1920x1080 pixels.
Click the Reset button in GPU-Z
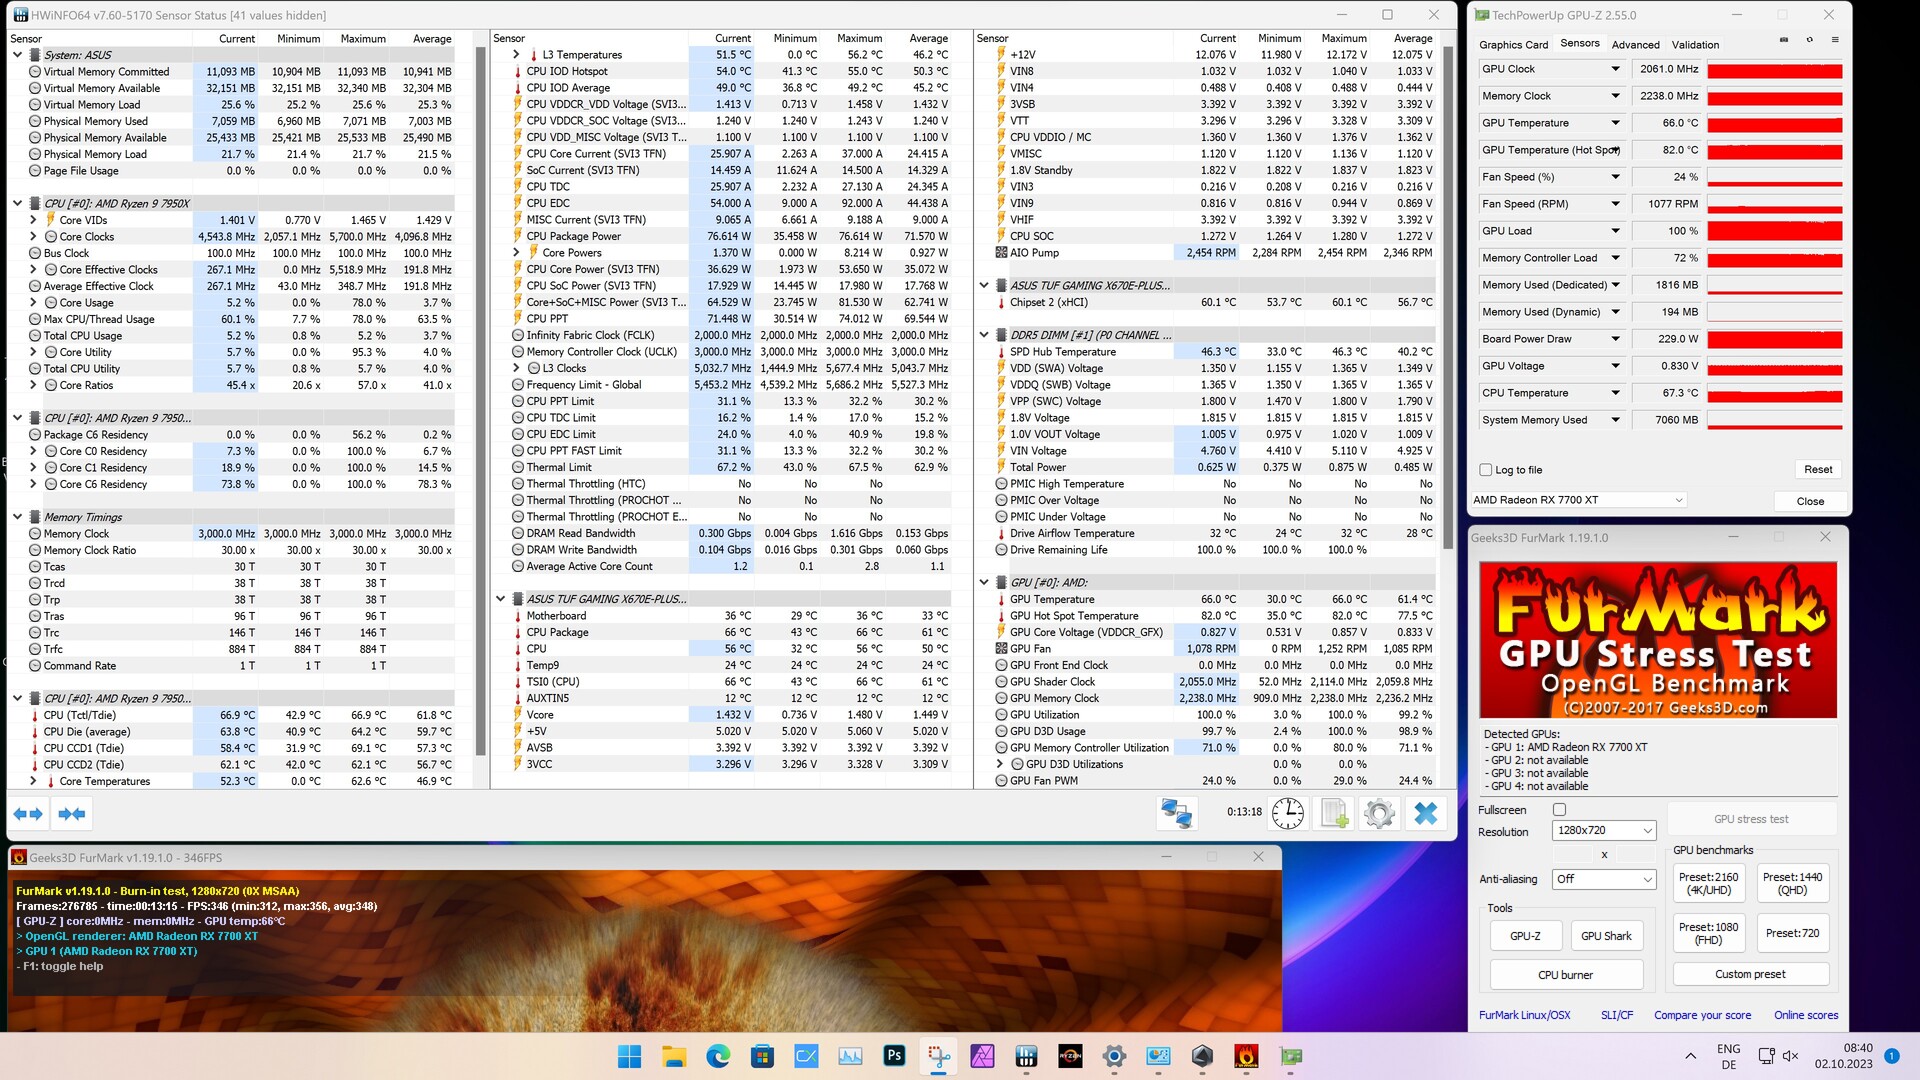1818,470
